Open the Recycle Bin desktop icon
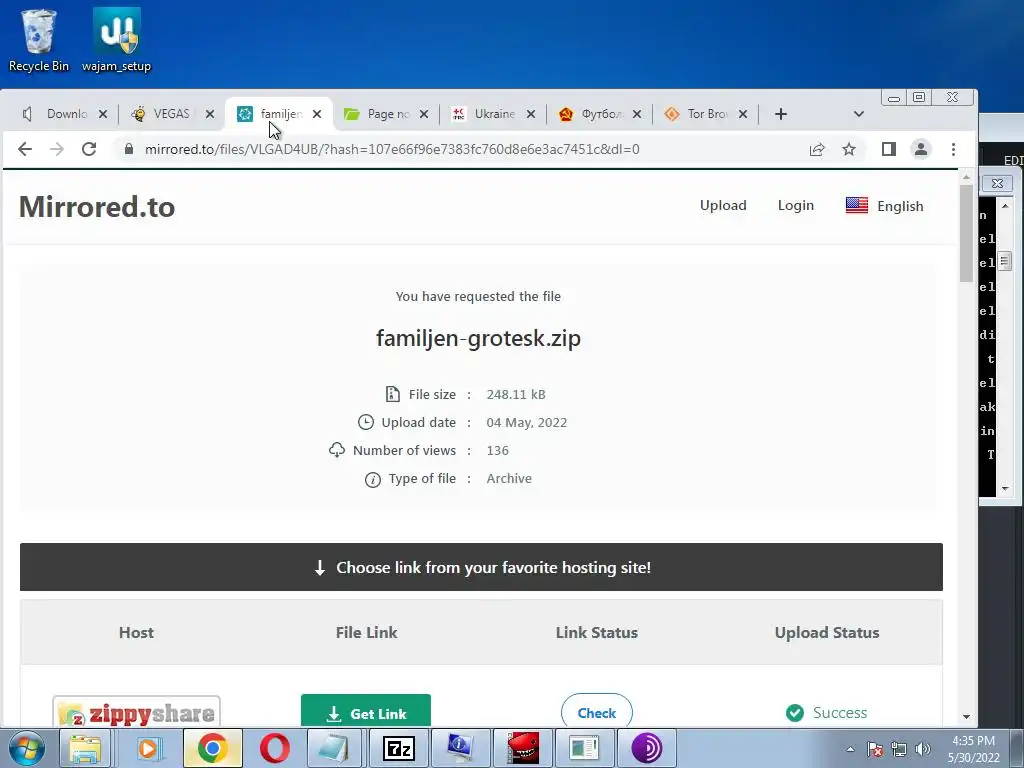The width and height of the screenshot is (1024, 768). (39, 39)
